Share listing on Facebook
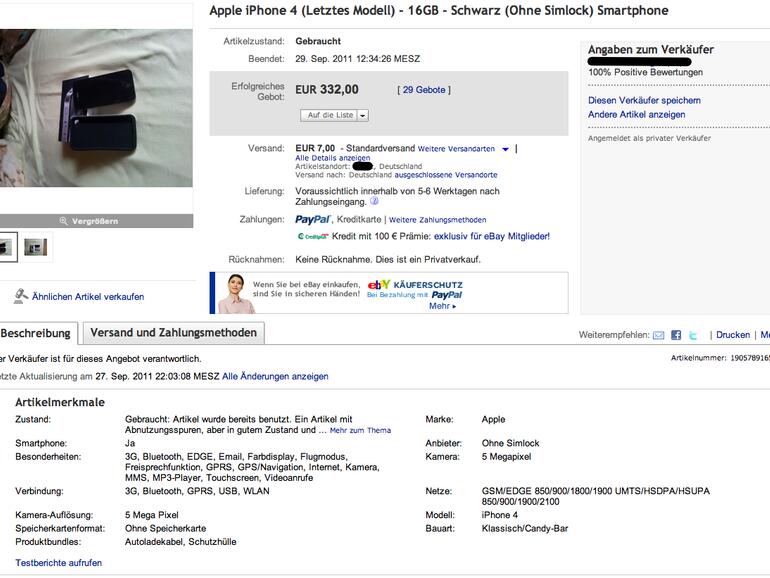Image resolution: width=770 pixels, height=578 pixels. (x=676, y=335)
